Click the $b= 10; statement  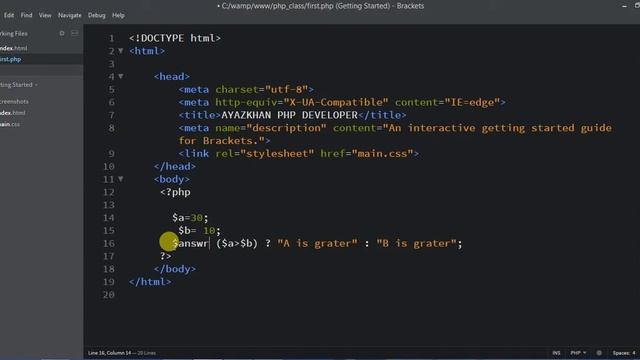[x=200, y=231]
